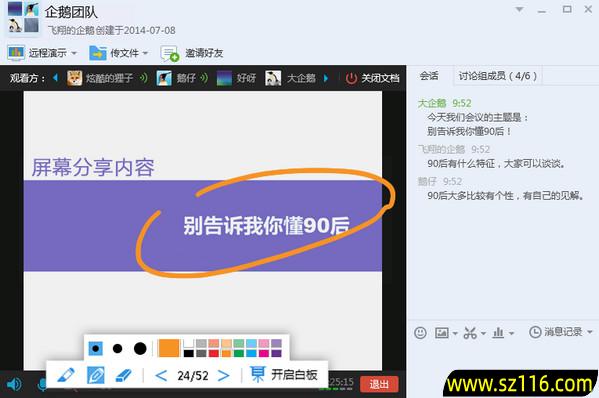Go to next slide arrow

pos(223,376)
